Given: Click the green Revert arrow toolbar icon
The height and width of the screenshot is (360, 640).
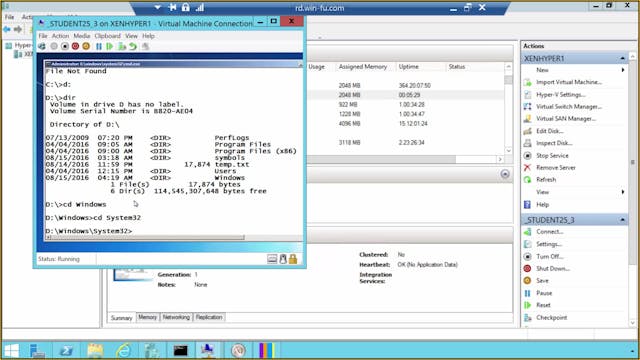Looking at the screenshot, I should [x=133, y=47].
